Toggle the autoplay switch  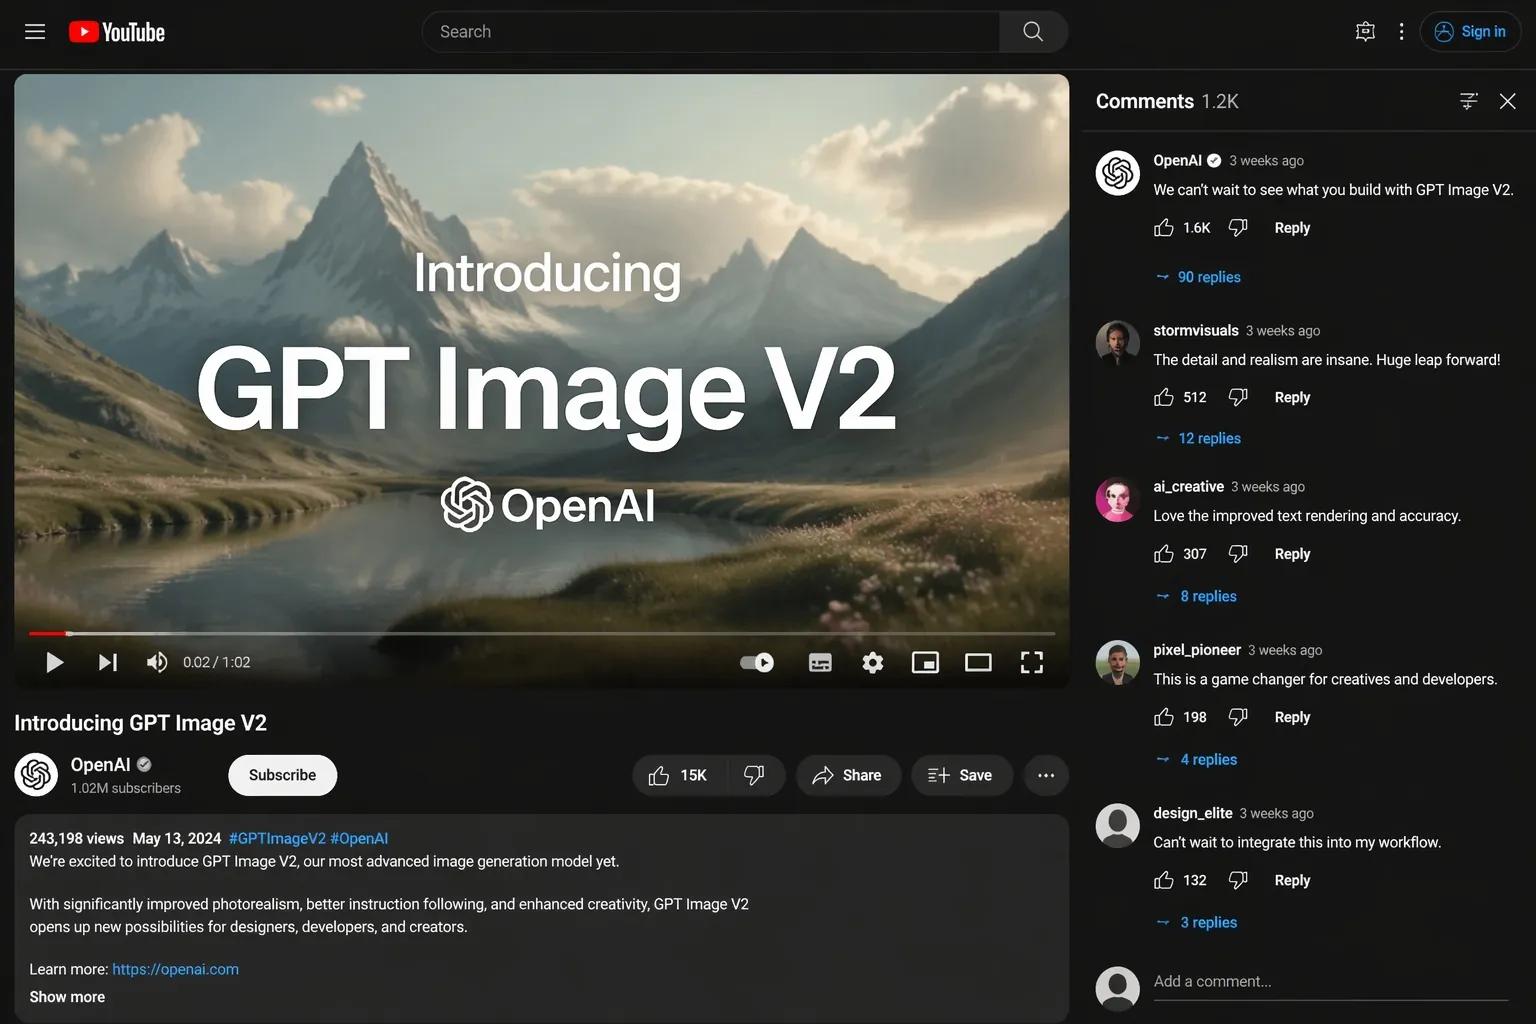tap(757, 663)
